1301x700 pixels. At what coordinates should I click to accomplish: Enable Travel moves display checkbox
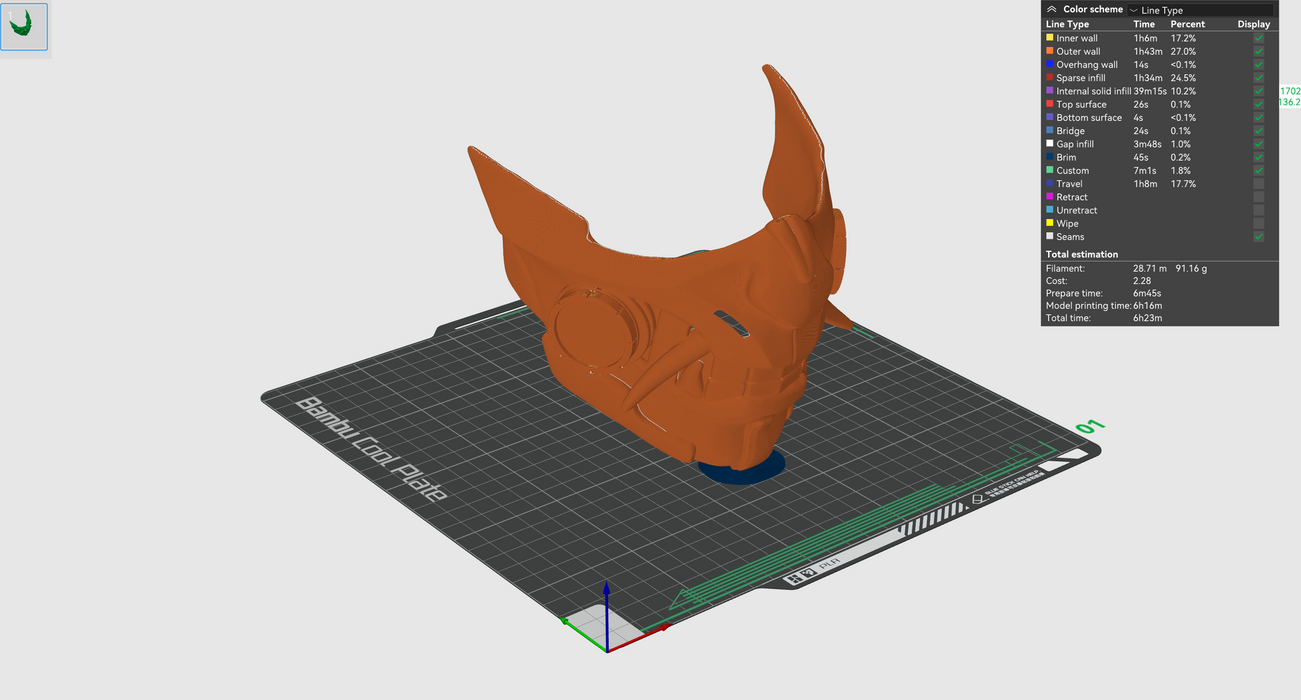click(1258, 184)
